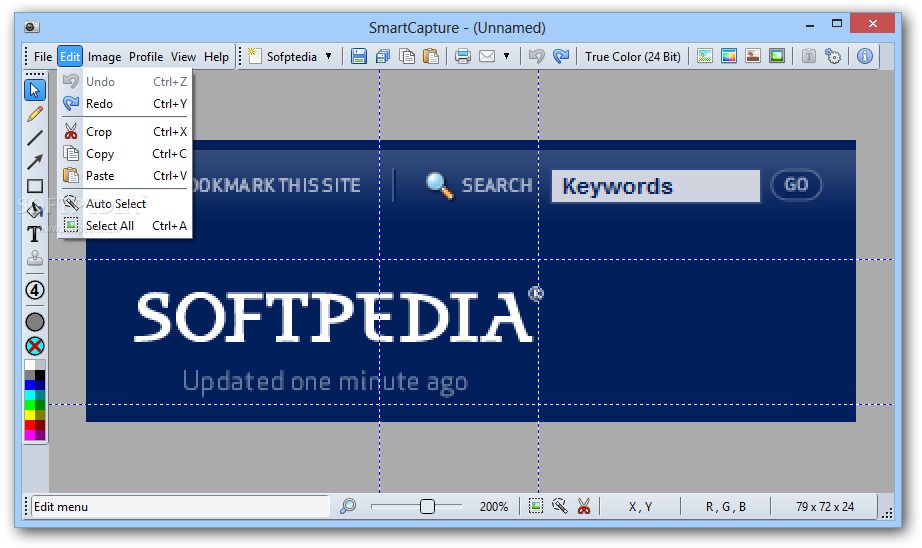Click the X, Y coordinates field
Image resolution: width=922 pixels, height=548 pixels.
pyautogui.click(x=640, y=507)
